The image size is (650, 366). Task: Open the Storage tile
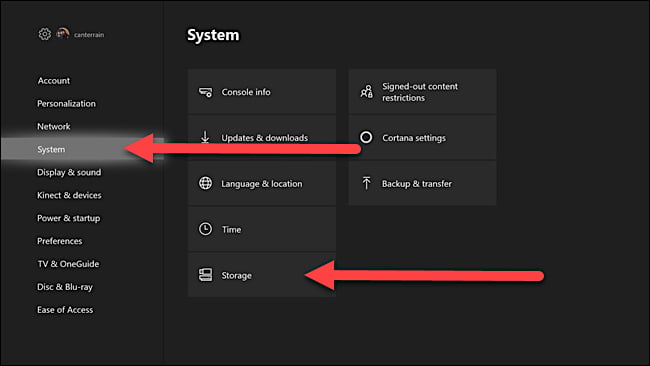coord(262,275)
